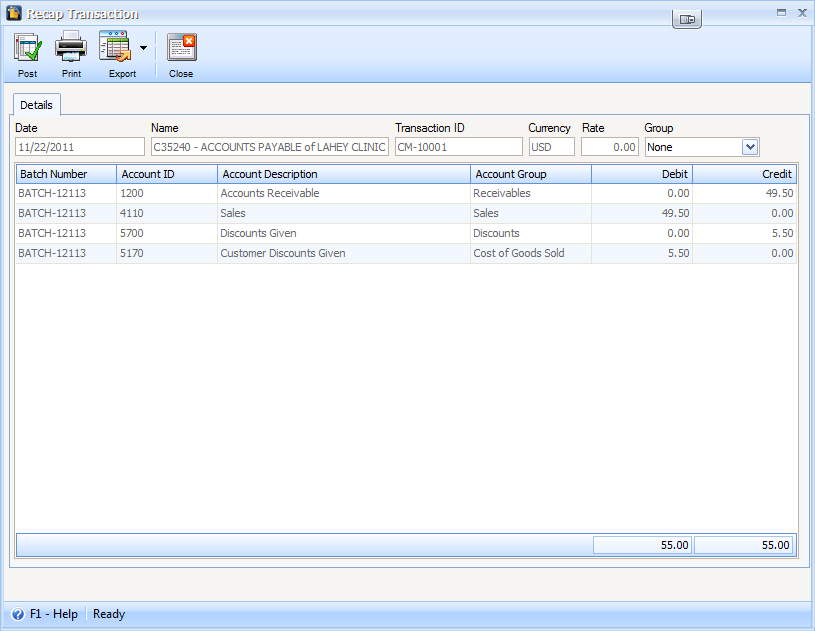Click the Customer Discounts Given cell

click(x=344, y=253)
